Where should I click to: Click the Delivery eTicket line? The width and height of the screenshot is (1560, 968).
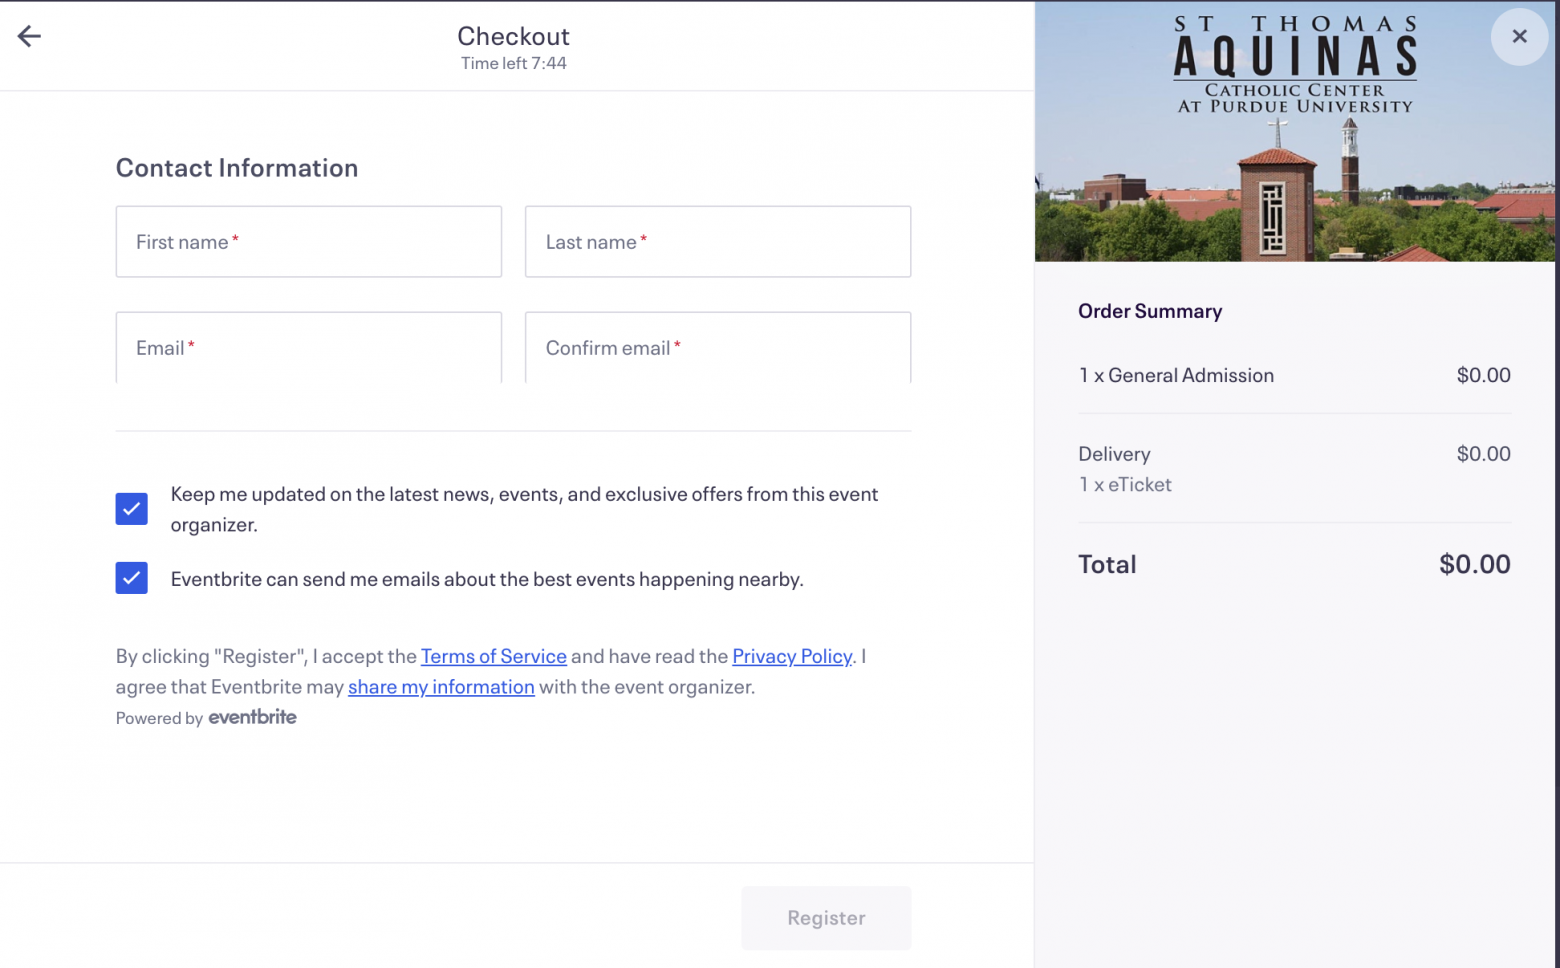(1294, 469)
